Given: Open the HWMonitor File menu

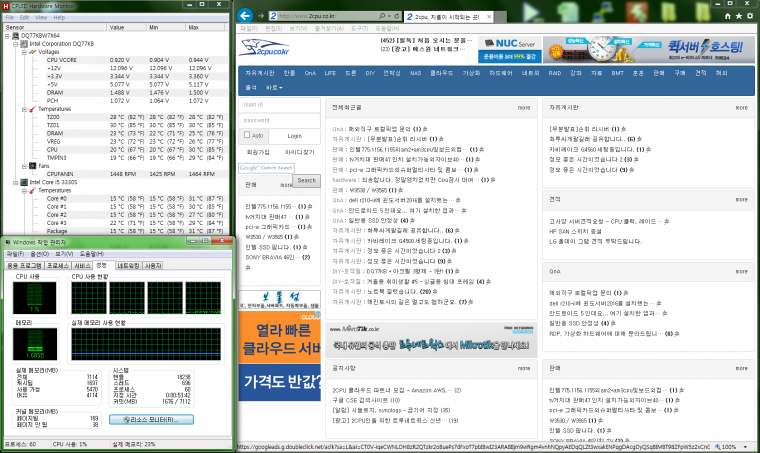Looking at the screenshot, I should pos(10,17).
